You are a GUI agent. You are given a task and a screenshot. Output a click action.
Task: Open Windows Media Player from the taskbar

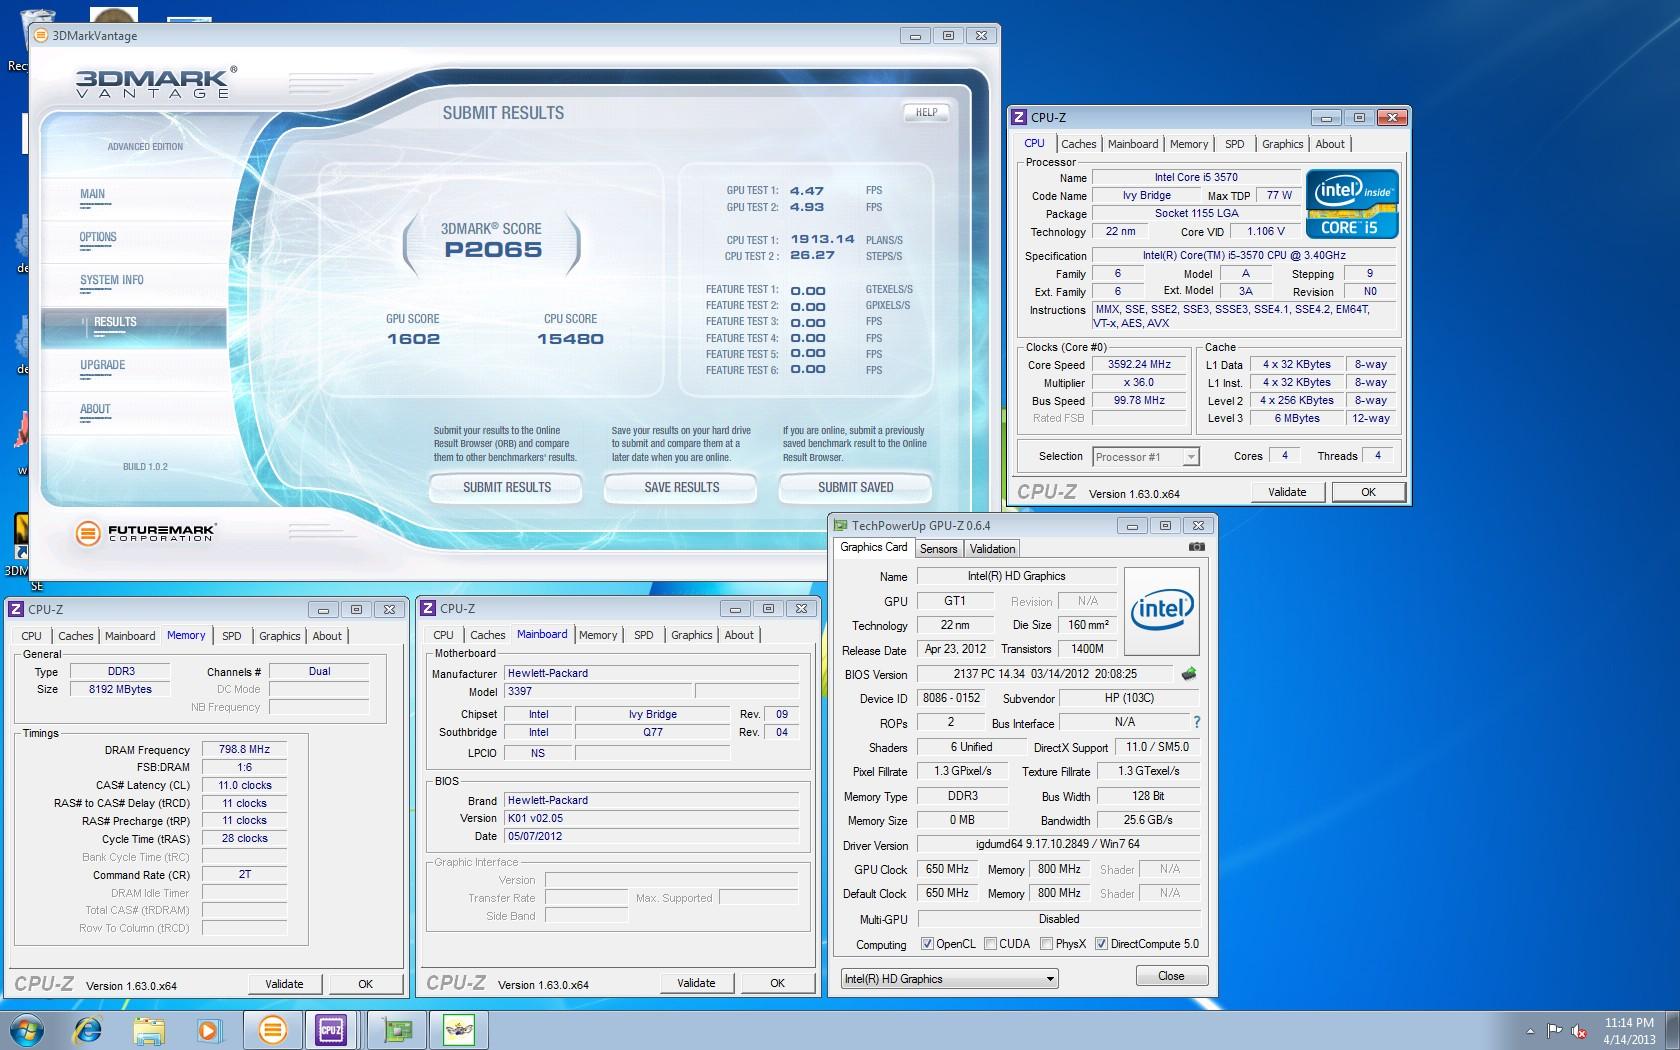pyautogui.click(x=208, y=1030)
